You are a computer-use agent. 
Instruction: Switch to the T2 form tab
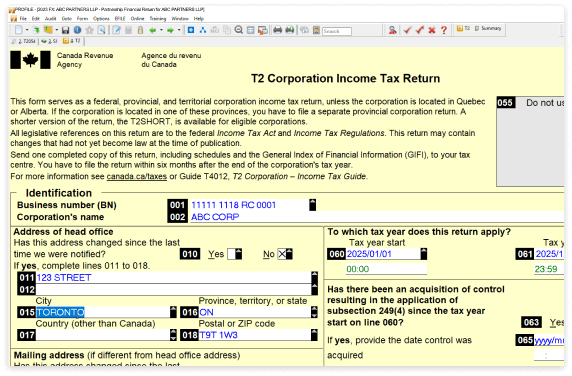(72, 41)
